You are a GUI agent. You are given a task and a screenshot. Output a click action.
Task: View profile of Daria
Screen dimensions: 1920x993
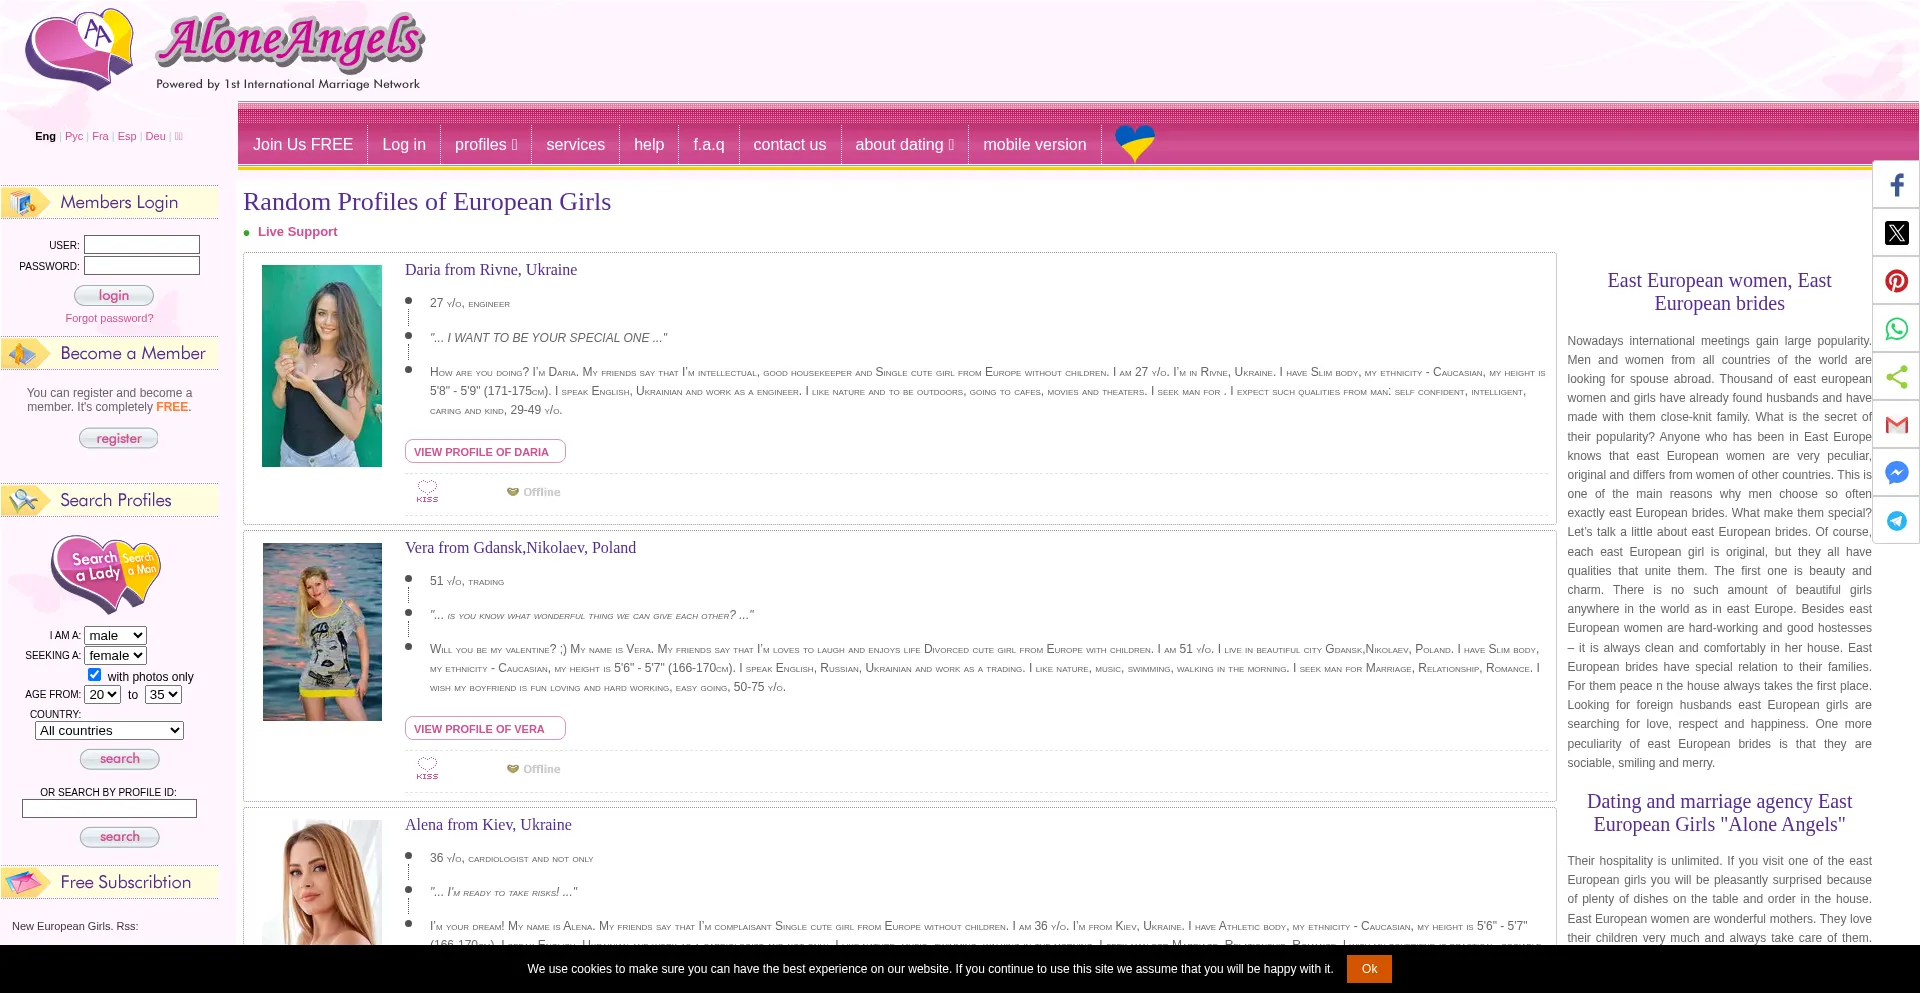(x=485, y=451)
